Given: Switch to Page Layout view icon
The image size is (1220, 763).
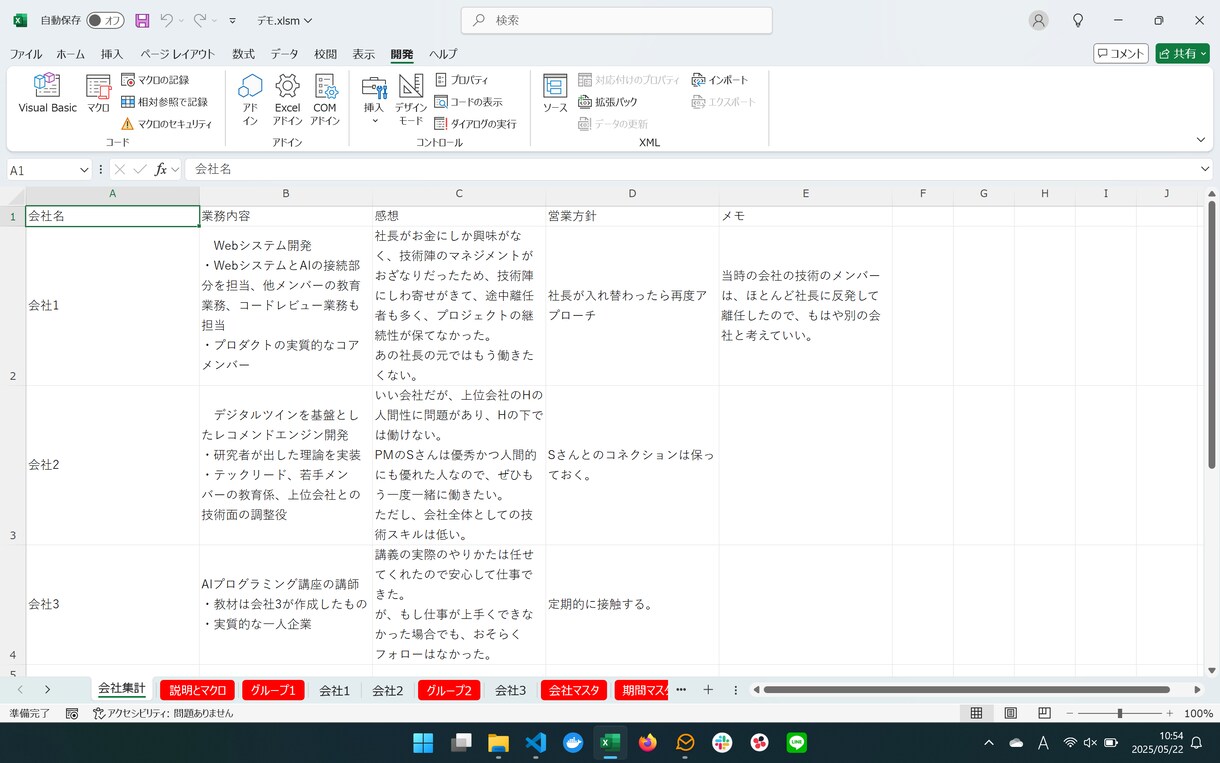Looking at the screenshot, I should click(1010, 713).
